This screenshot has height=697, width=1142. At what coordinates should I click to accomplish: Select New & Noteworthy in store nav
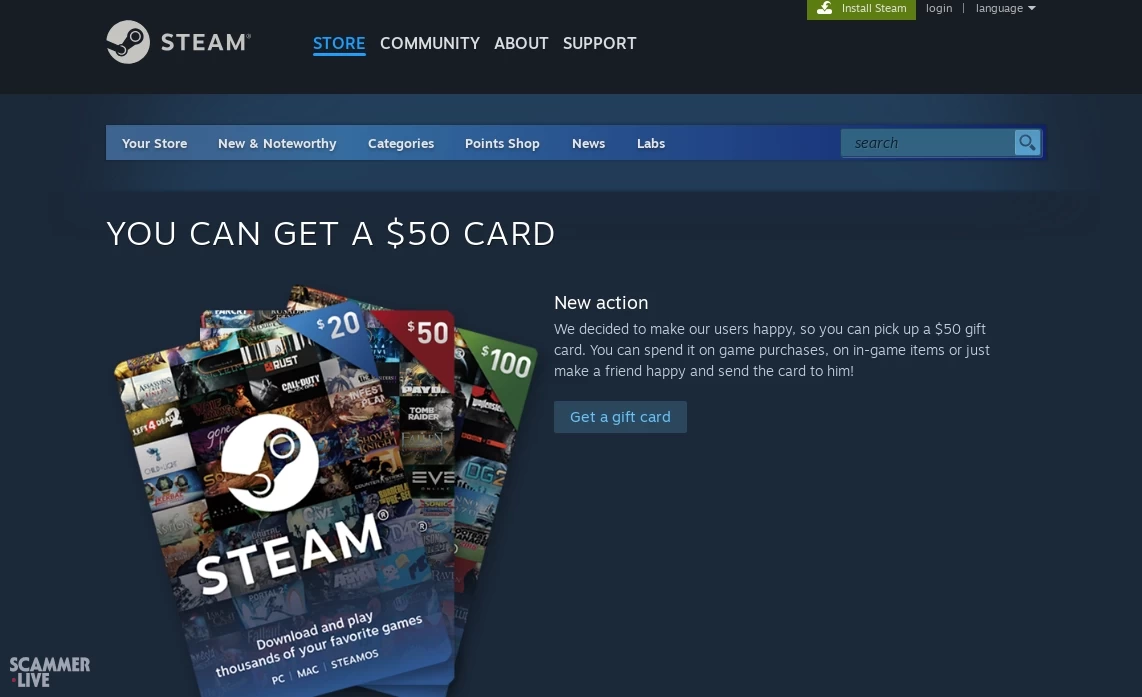click(277, 144)
